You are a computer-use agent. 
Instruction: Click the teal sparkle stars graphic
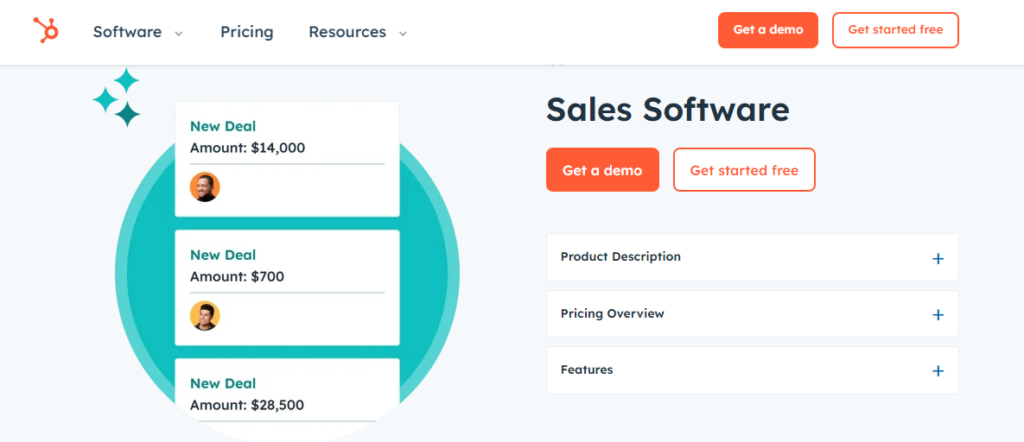[x=117, y=97]
